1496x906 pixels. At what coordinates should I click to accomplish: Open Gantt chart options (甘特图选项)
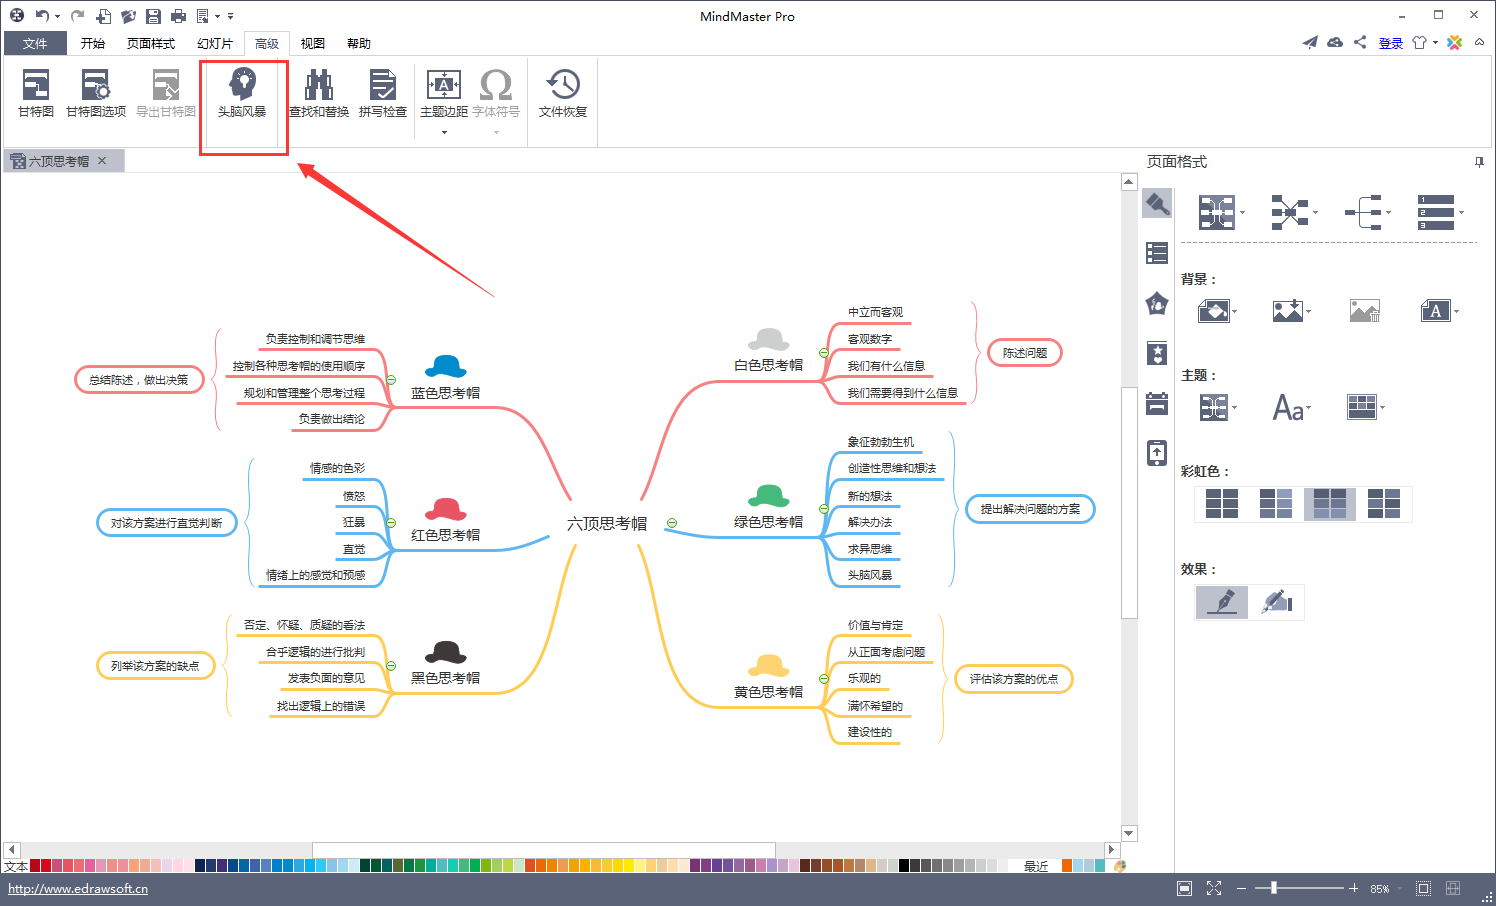tap(96, 93)
